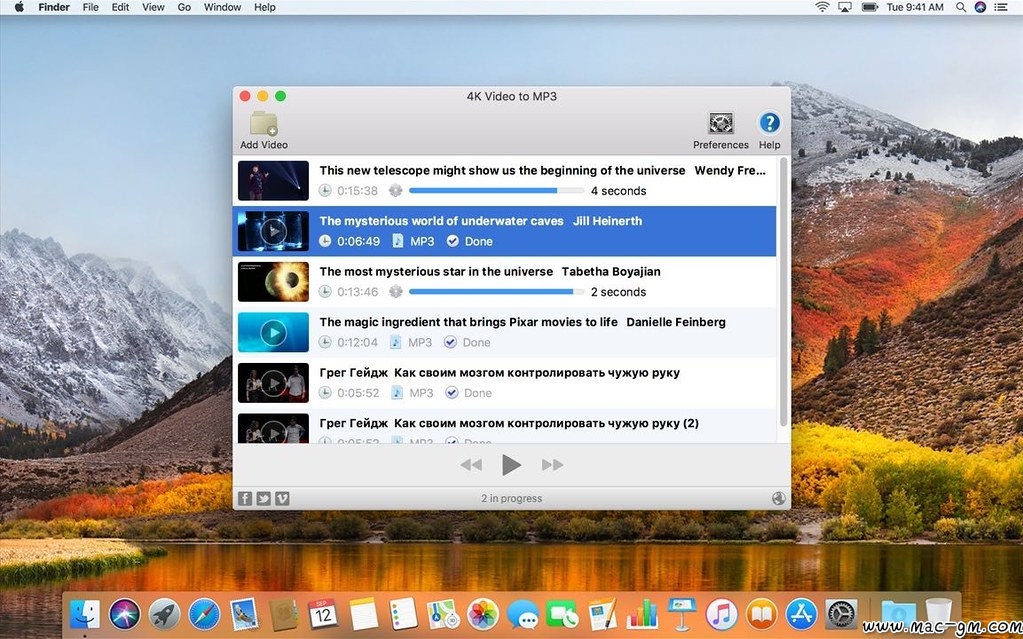The image size is (1023, 639).
Task: Click the globe icon in the status bar
Action: tap(778, 498)
